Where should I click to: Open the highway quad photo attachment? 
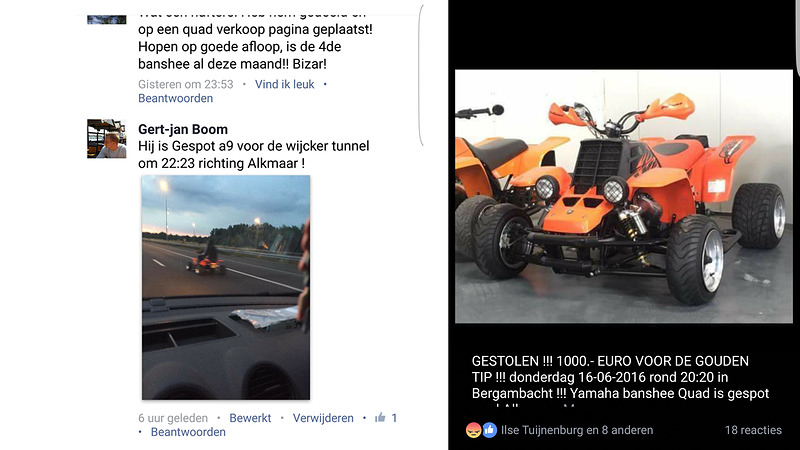point(226,287)
